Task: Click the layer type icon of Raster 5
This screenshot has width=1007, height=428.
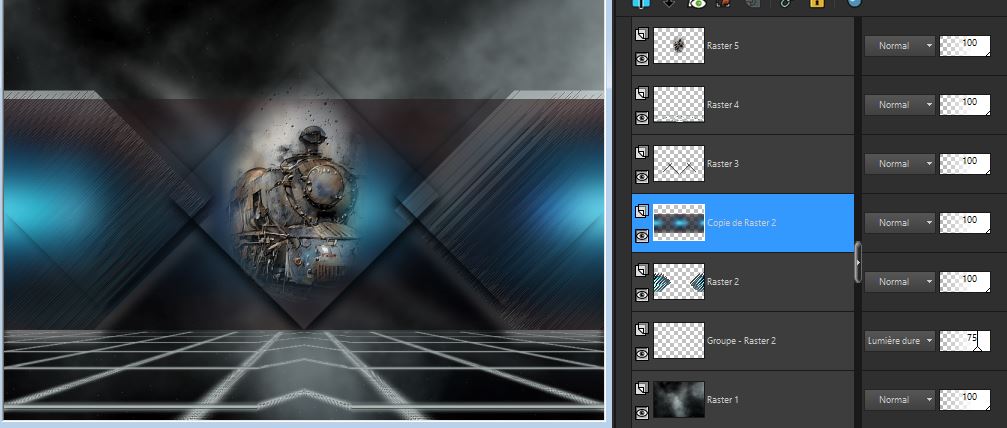Action: (x=642, y=35)
